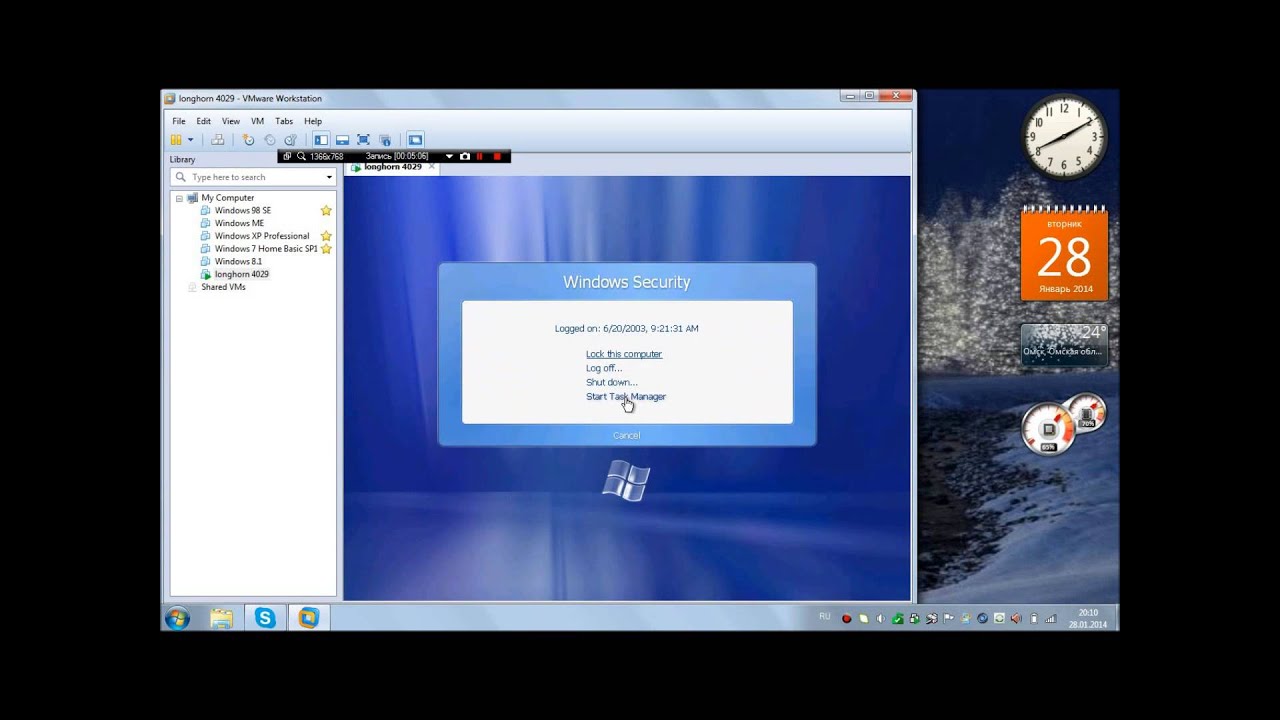Toggle favorite star for Windows 98 SE
The image size is (1280, 720).
click(x=326, y=211)
